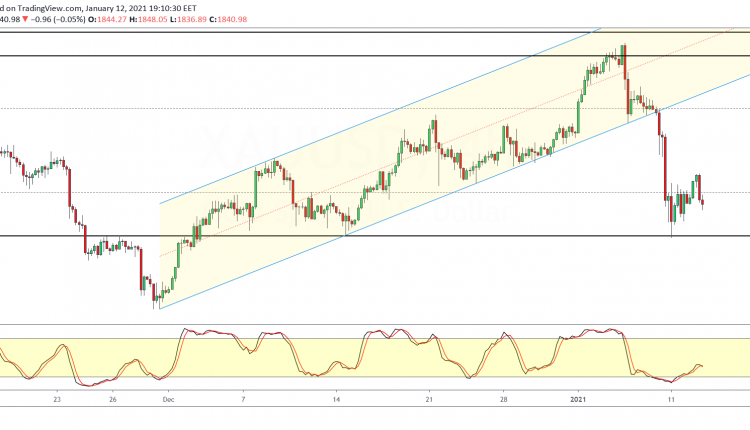This screenshot has width=750, height=430.
Task: Click the 2021 label on time axis
Action: point(578,399)
